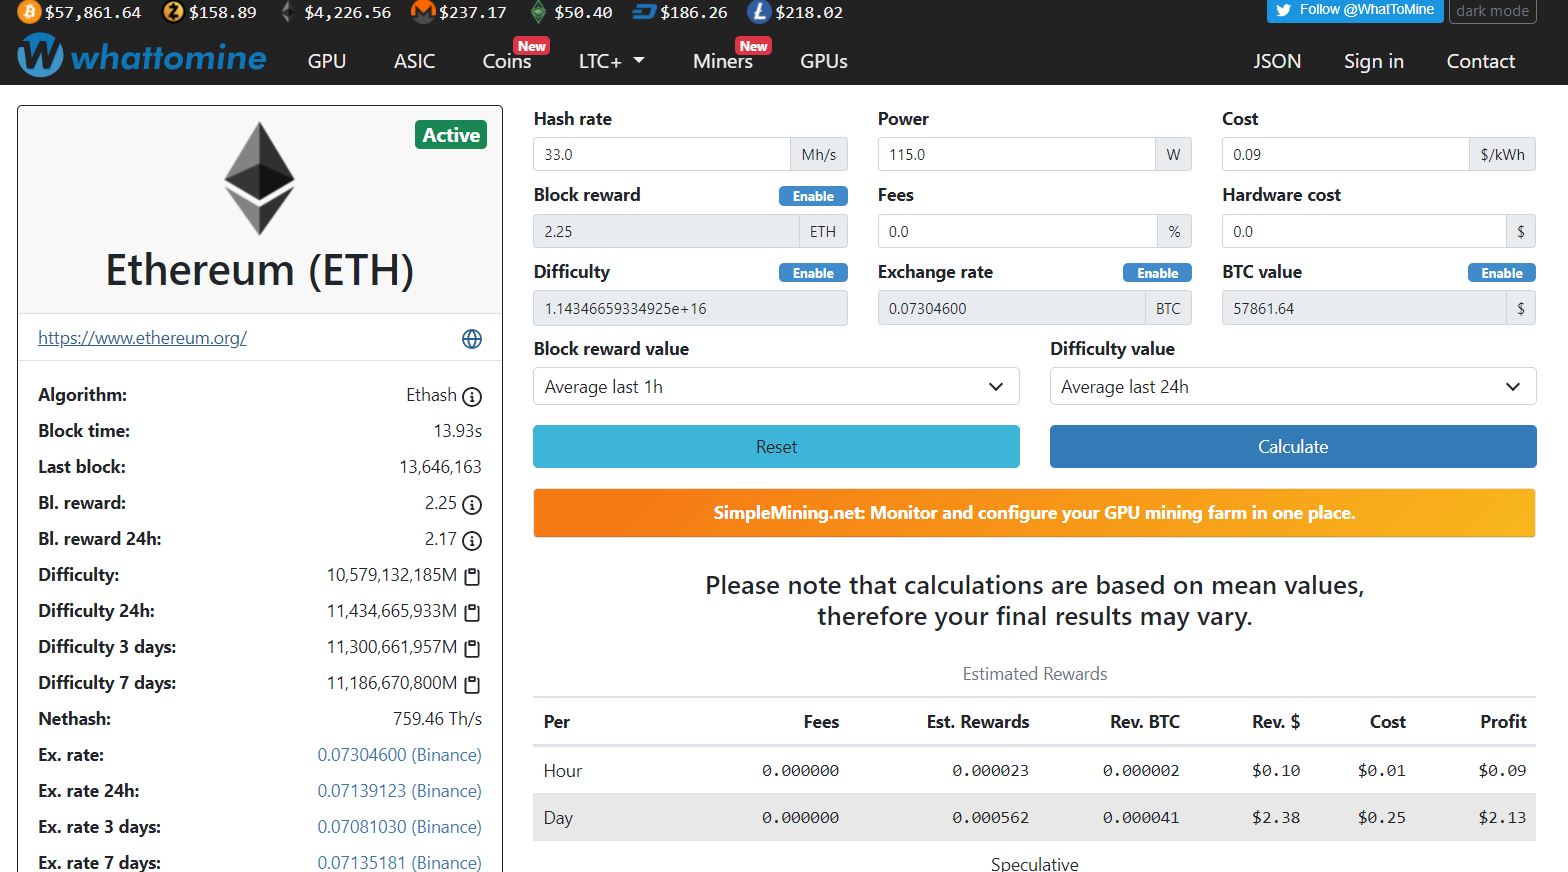Click the Zcash price ticker icon
Screen dimensions: 1568x872
click(174, 12)
